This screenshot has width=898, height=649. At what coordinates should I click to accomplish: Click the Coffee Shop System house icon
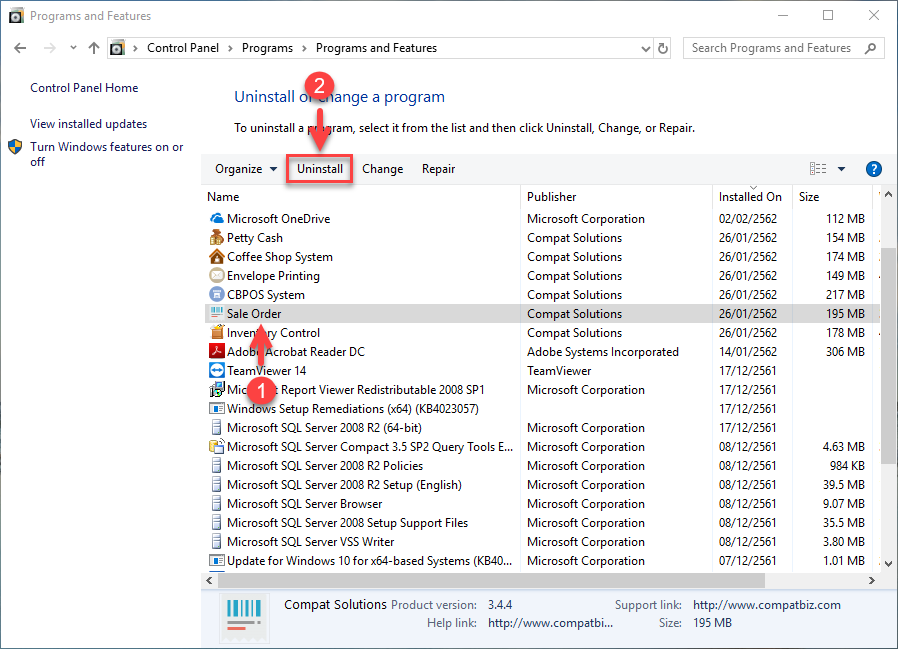216,257
